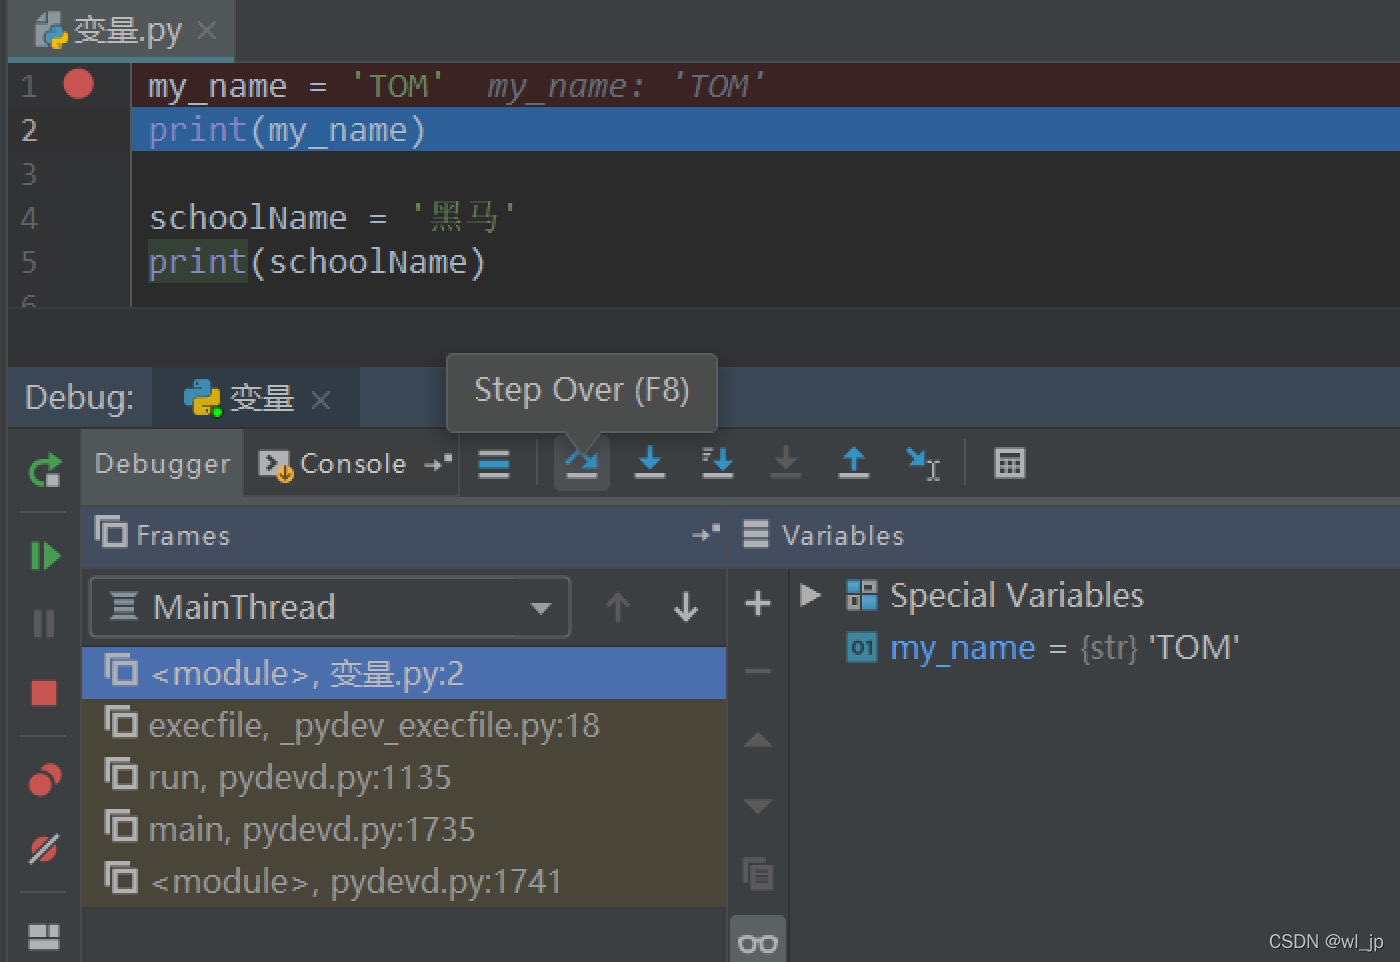The height and width of the screenshot is (962, 1400).
Task: Open the Evaluate Expression calculator
Action: click(x=1010, y=463)
